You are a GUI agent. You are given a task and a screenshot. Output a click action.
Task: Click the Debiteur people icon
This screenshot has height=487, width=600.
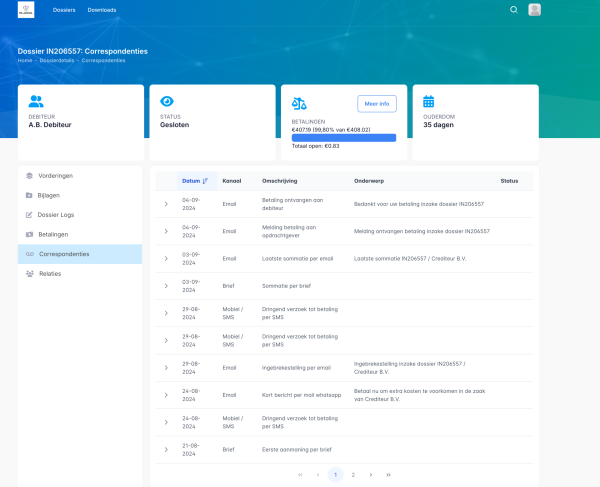(36, 101)
